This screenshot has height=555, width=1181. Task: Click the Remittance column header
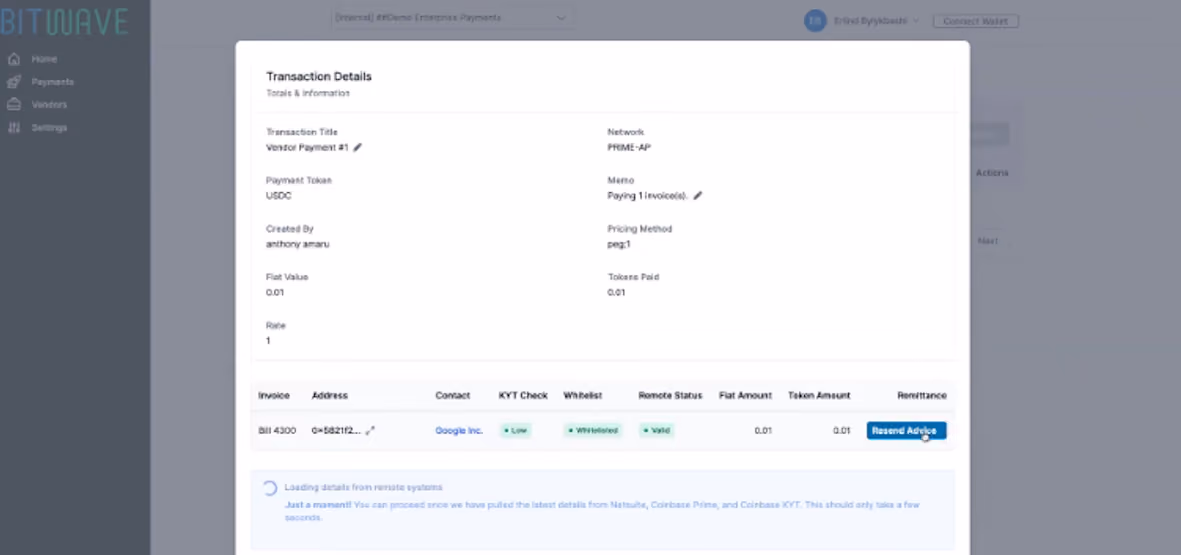[922, 395]
